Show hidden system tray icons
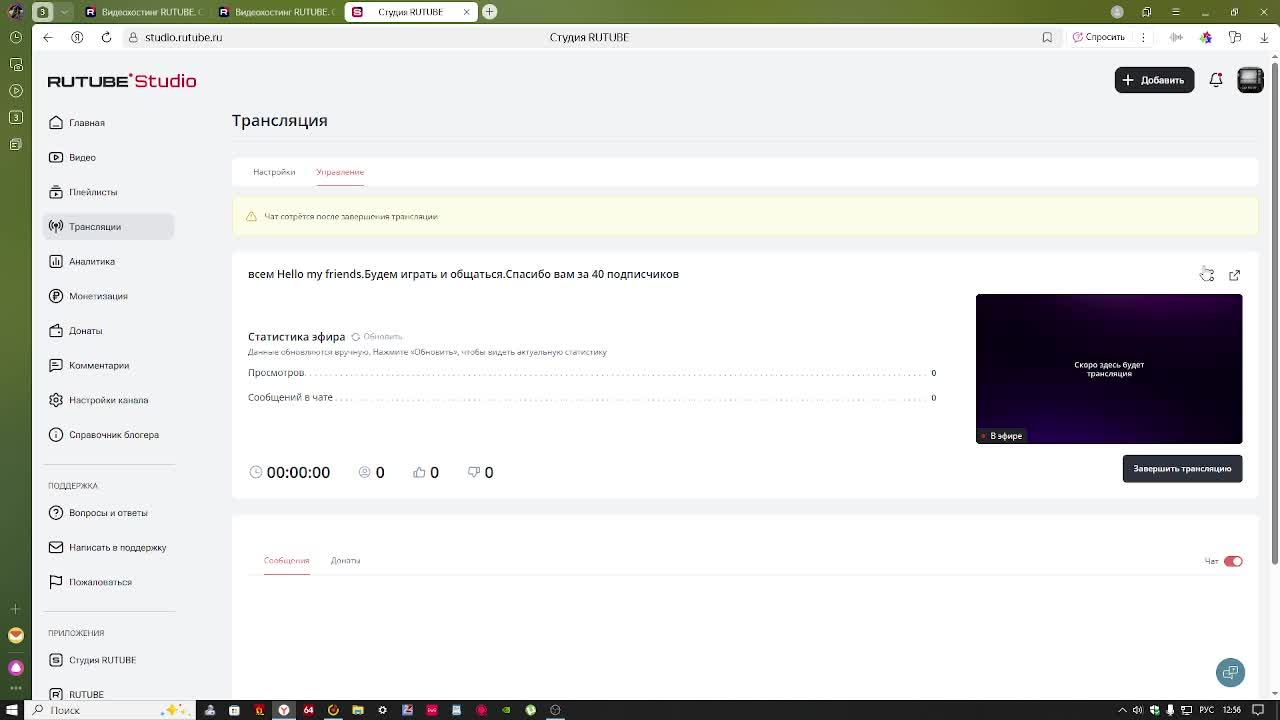 click(1122, 710)
